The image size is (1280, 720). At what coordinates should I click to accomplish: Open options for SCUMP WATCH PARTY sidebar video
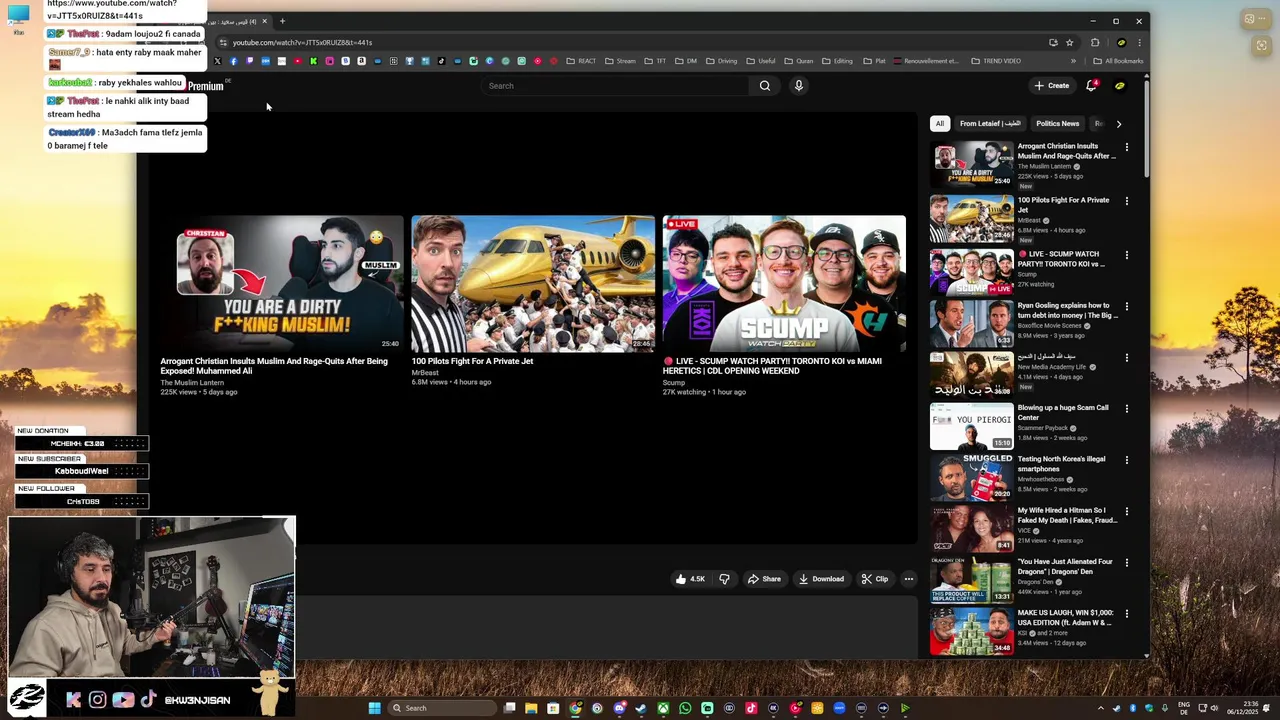point(1126,255)
